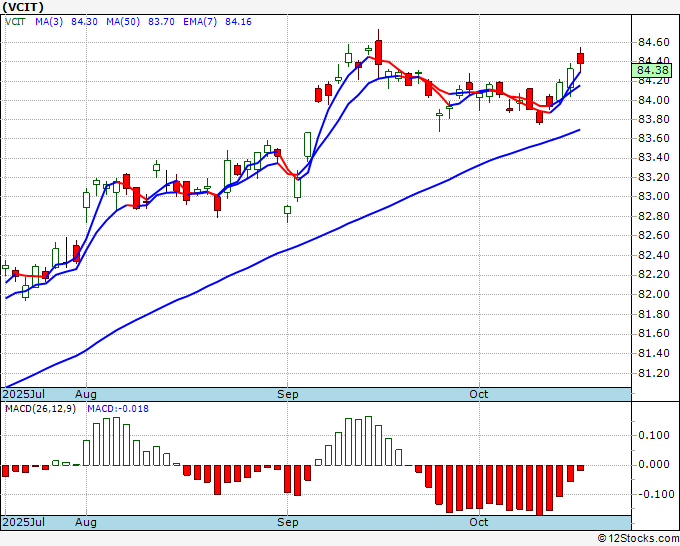Image resolution: width=680 pixels, height=546 pixels.
Task: Click the MACD:-0.018 value readout
Action: click(118, 409)
